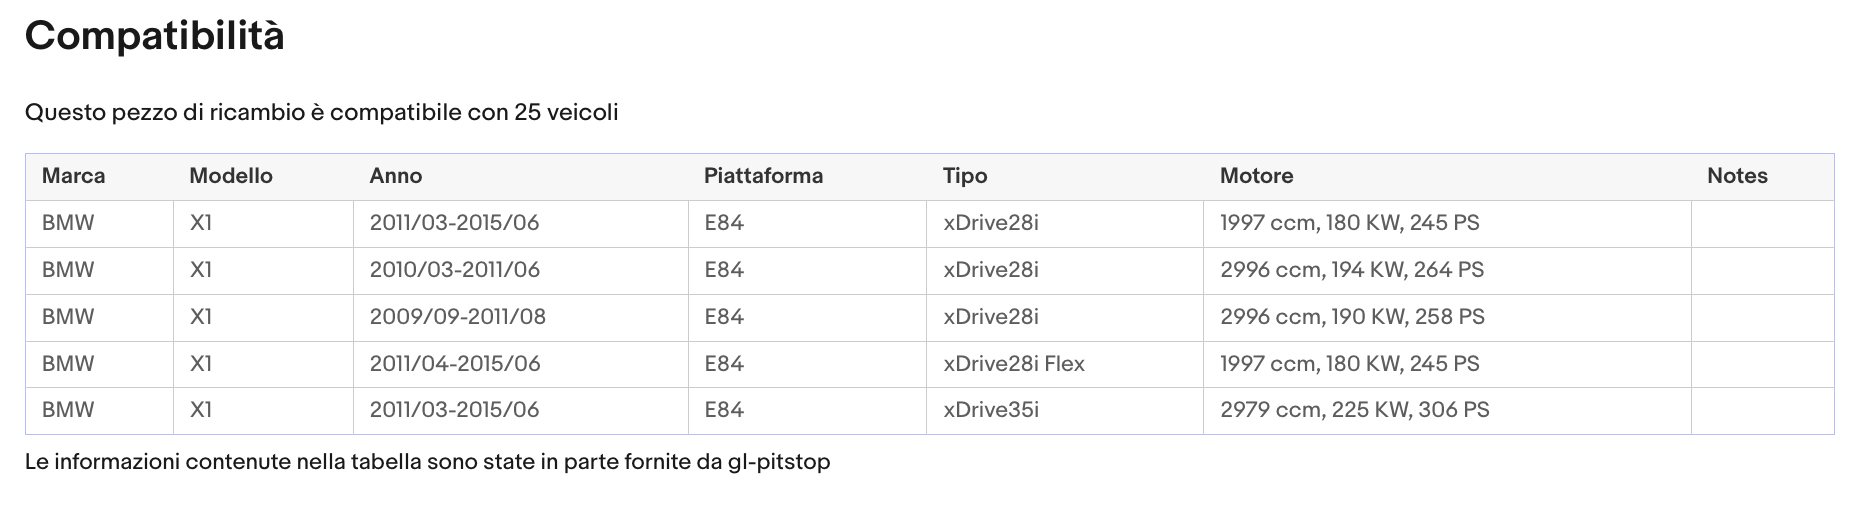The height and width of the screenshot is (506, 1860).
Task: Click the 2979 ccm, 225 KW engine cell
Action: (1354, 410)
